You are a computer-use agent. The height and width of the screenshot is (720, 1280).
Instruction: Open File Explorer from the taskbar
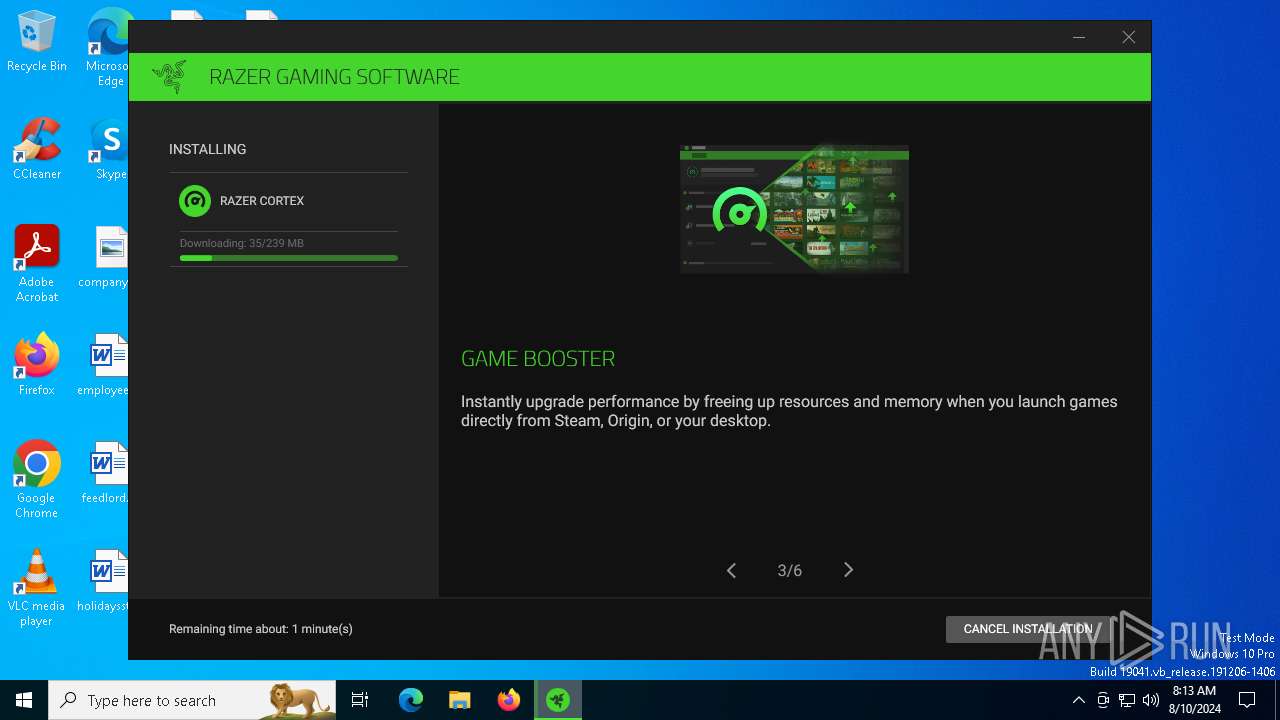(x=460, y=700)
